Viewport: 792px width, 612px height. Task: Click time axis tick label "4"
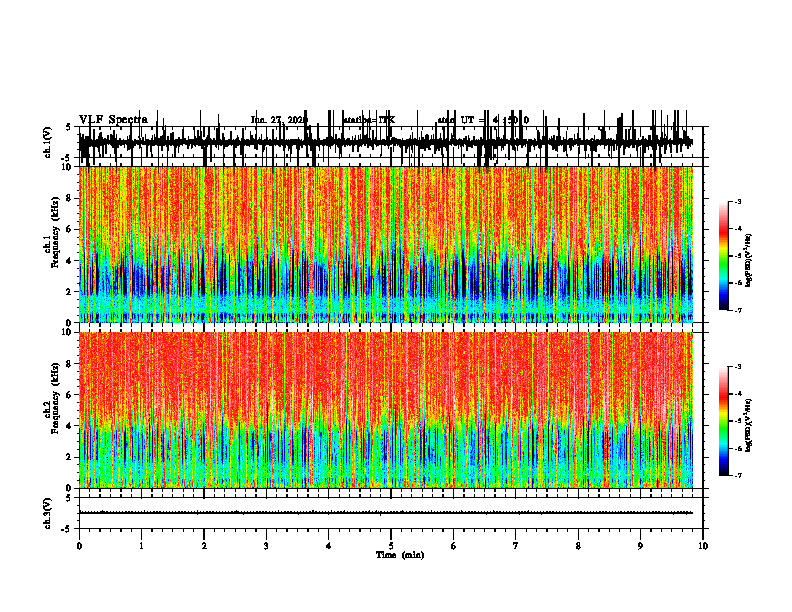point(329,546)
